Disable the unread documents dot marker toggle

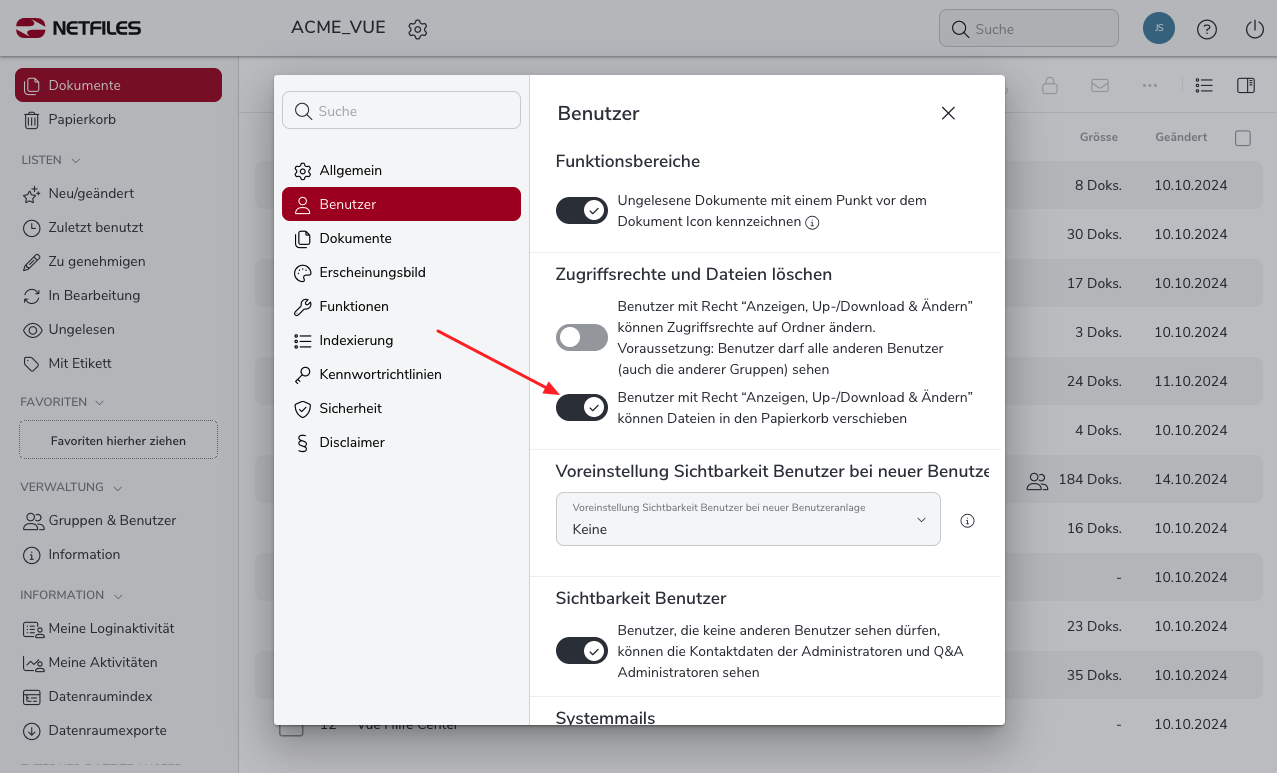pos(582,210)
